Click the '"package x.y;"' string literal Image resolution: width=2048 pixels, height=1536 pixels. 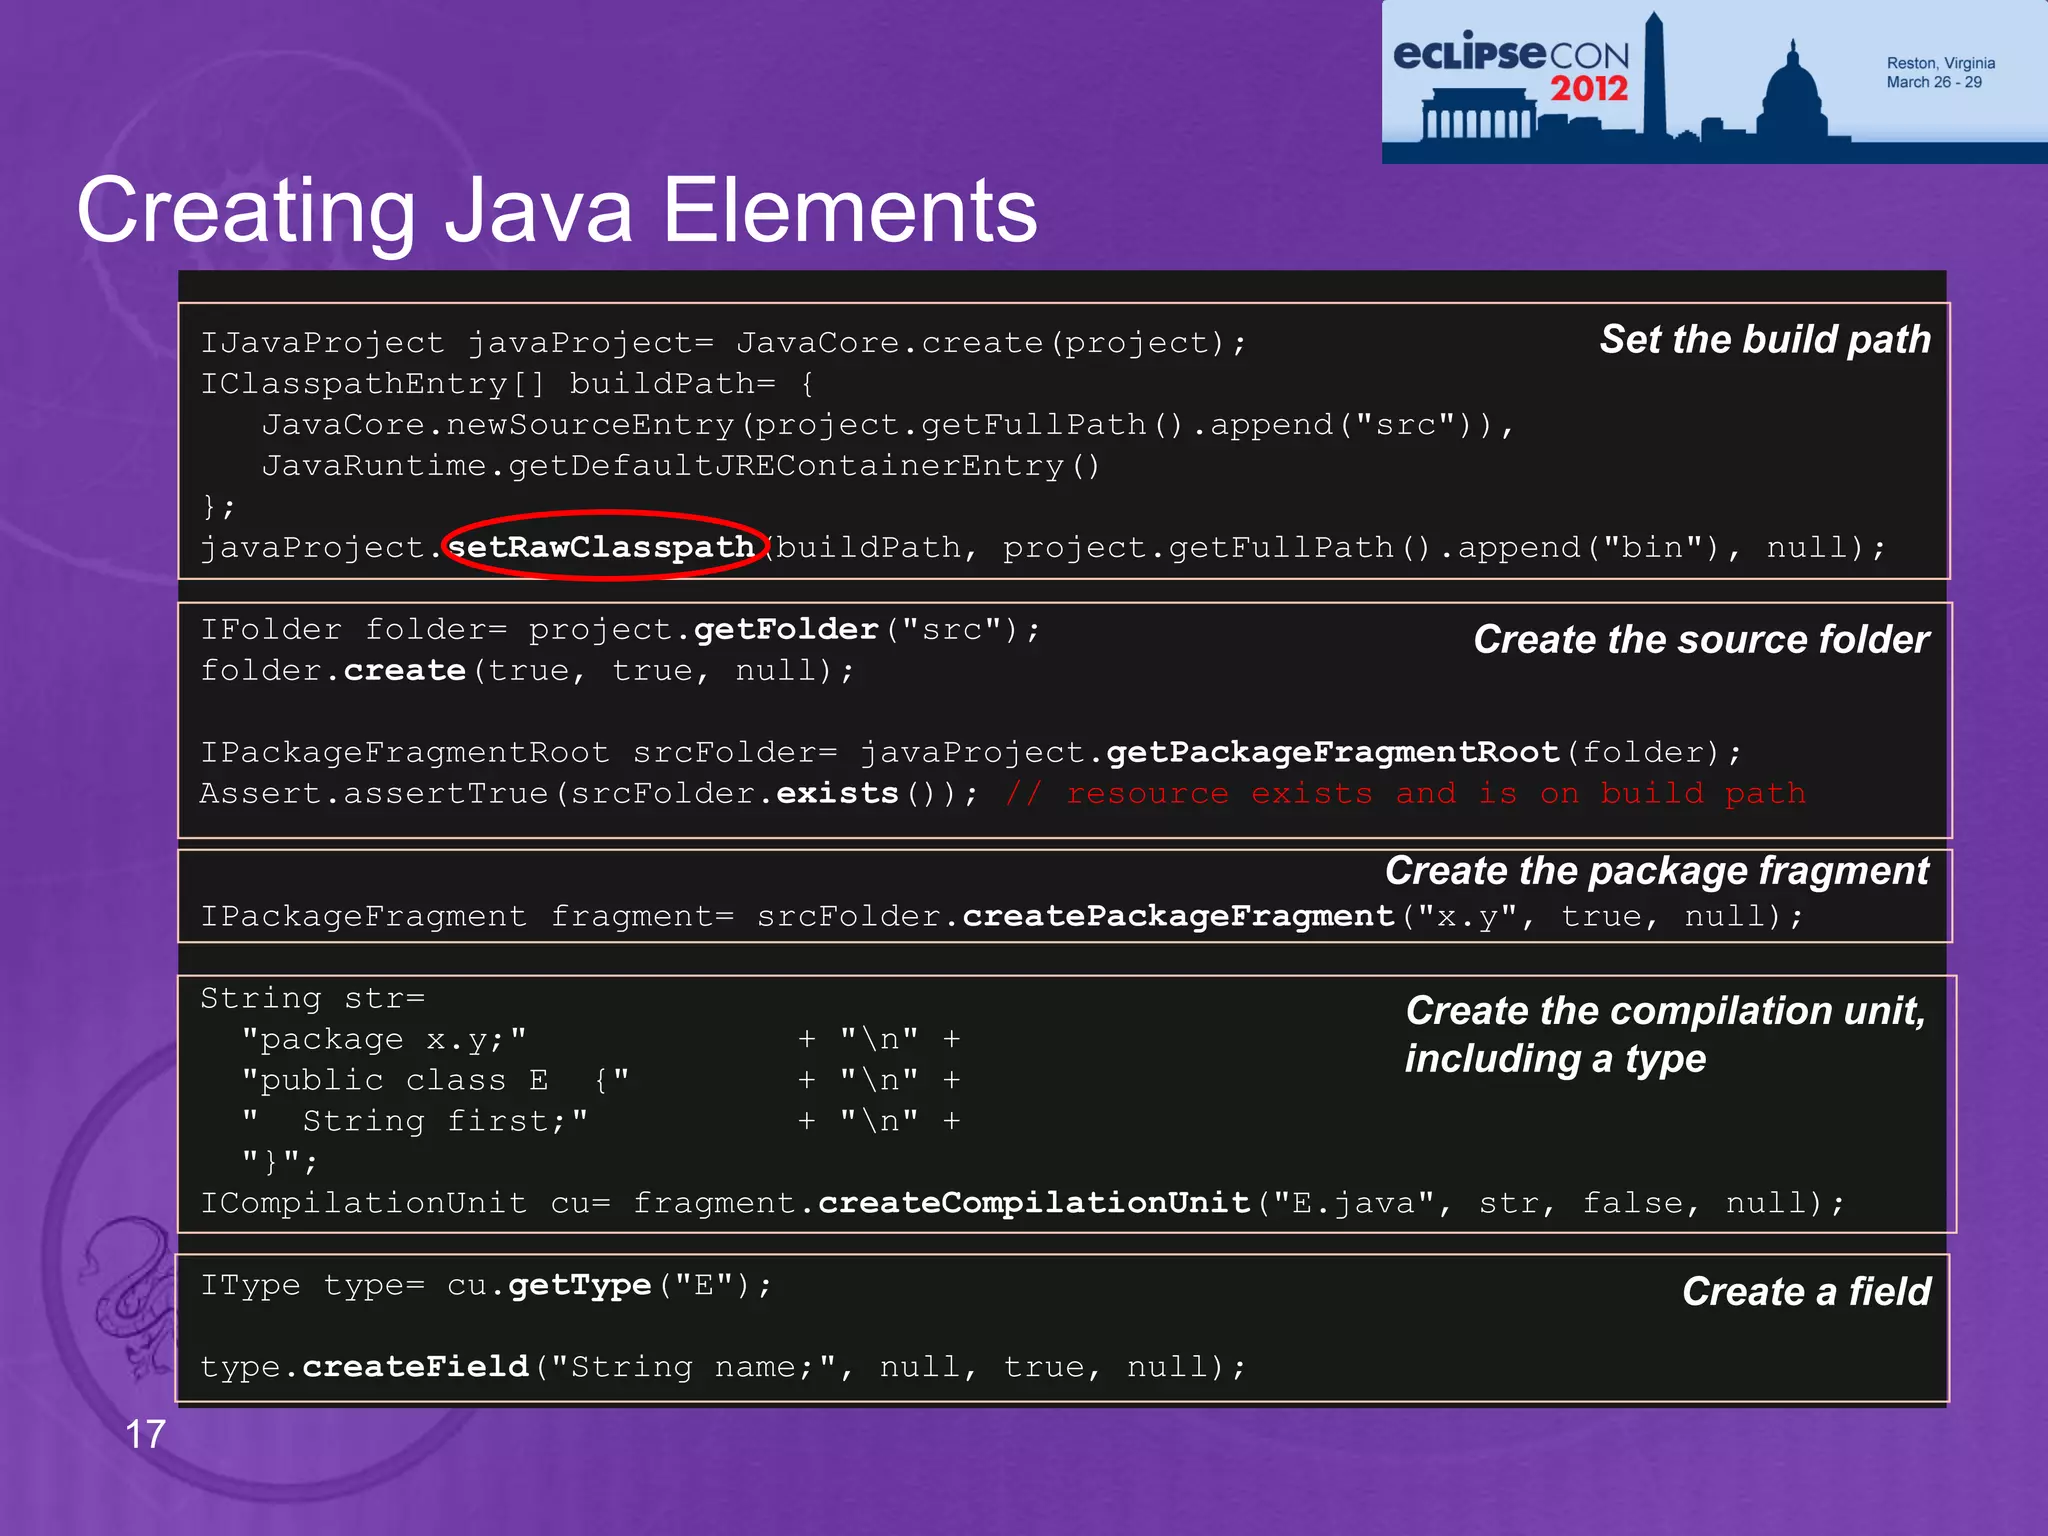click(x=384, y=1039)
